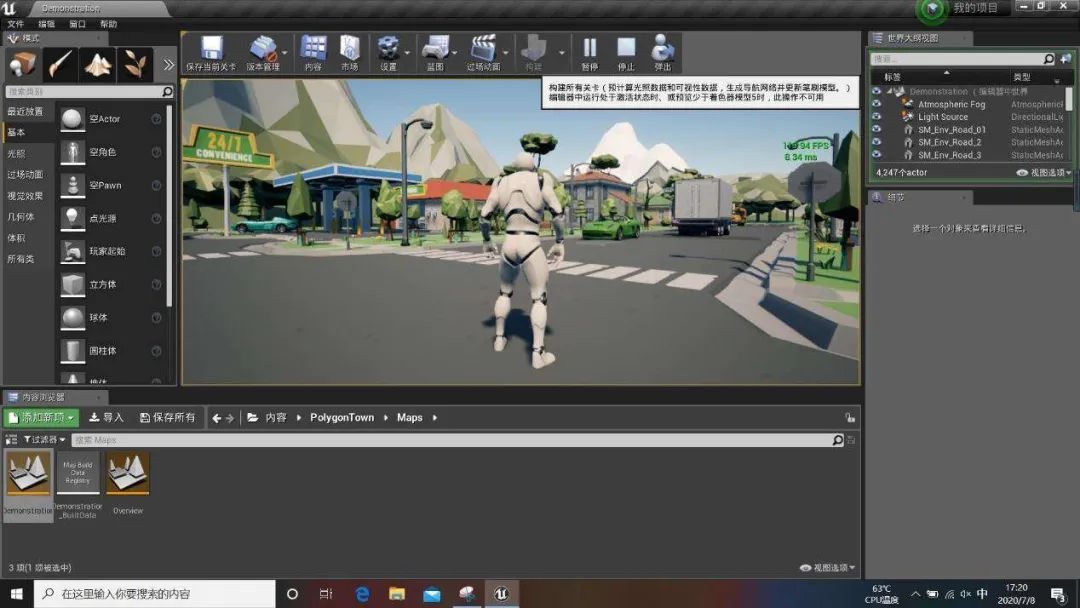
Task: Activate the Landscape mountain mode
Action: click(97, 65)
